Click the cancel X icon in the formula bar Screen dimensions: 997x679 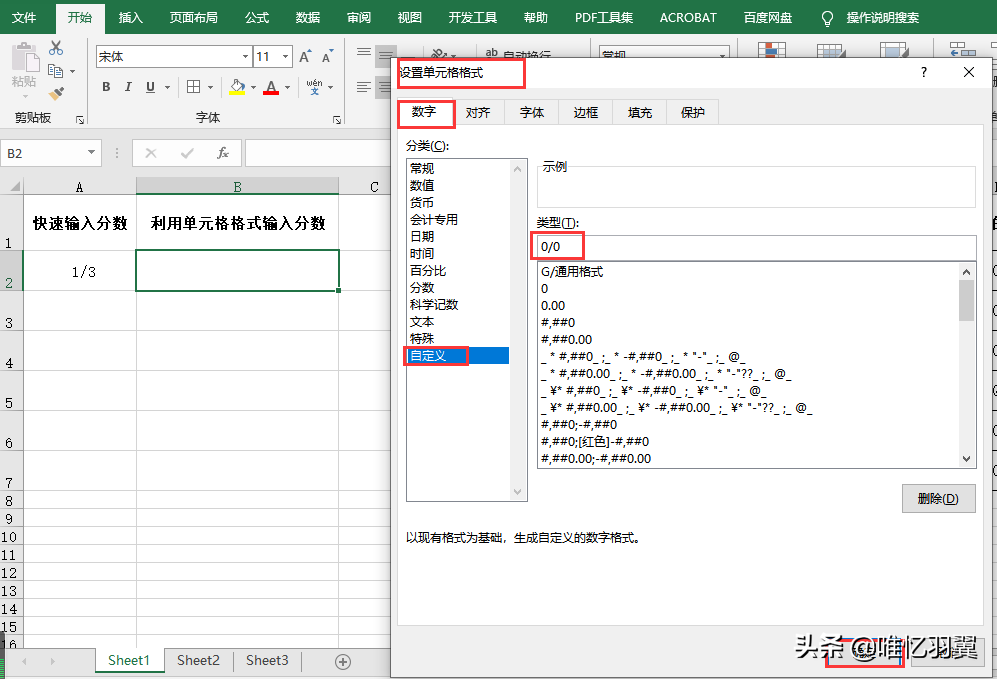click(151, 153)
